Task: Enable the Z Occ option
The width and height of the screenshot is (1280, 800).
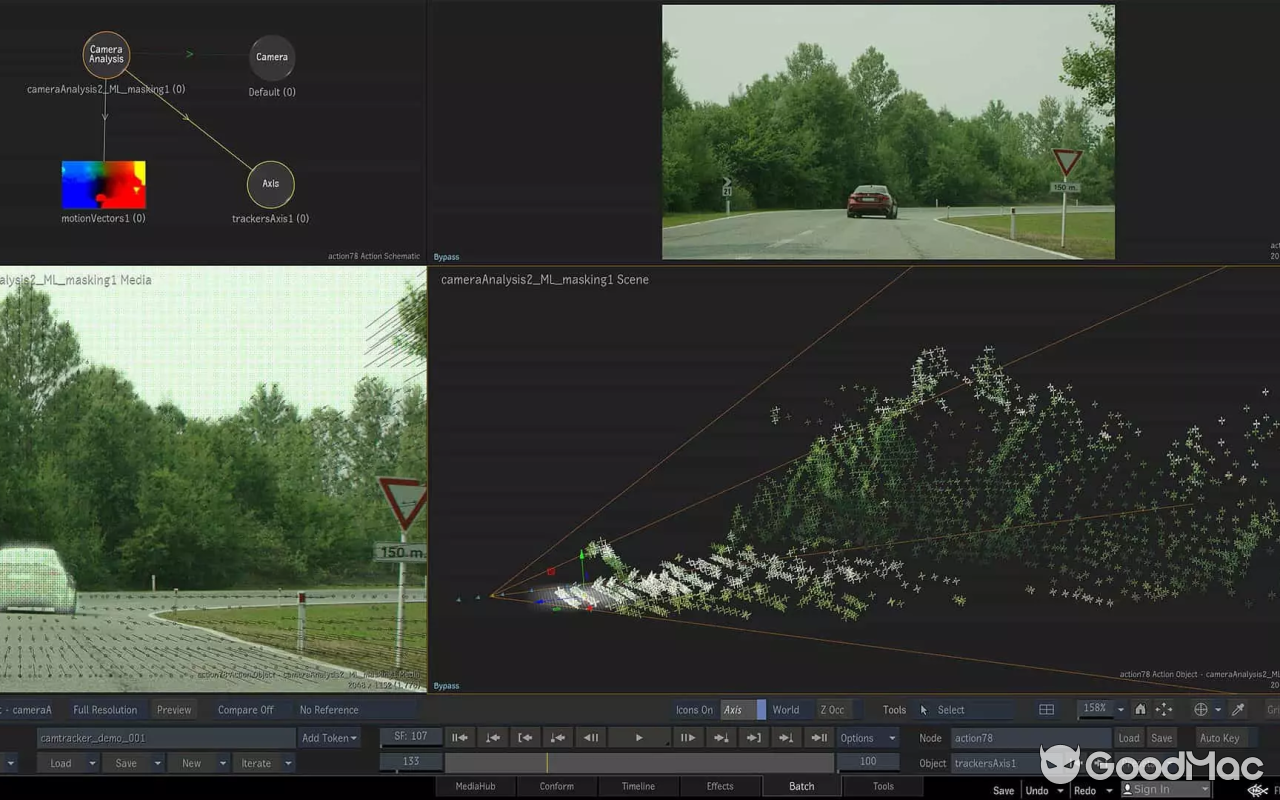Action: click(x=833, y=709)
